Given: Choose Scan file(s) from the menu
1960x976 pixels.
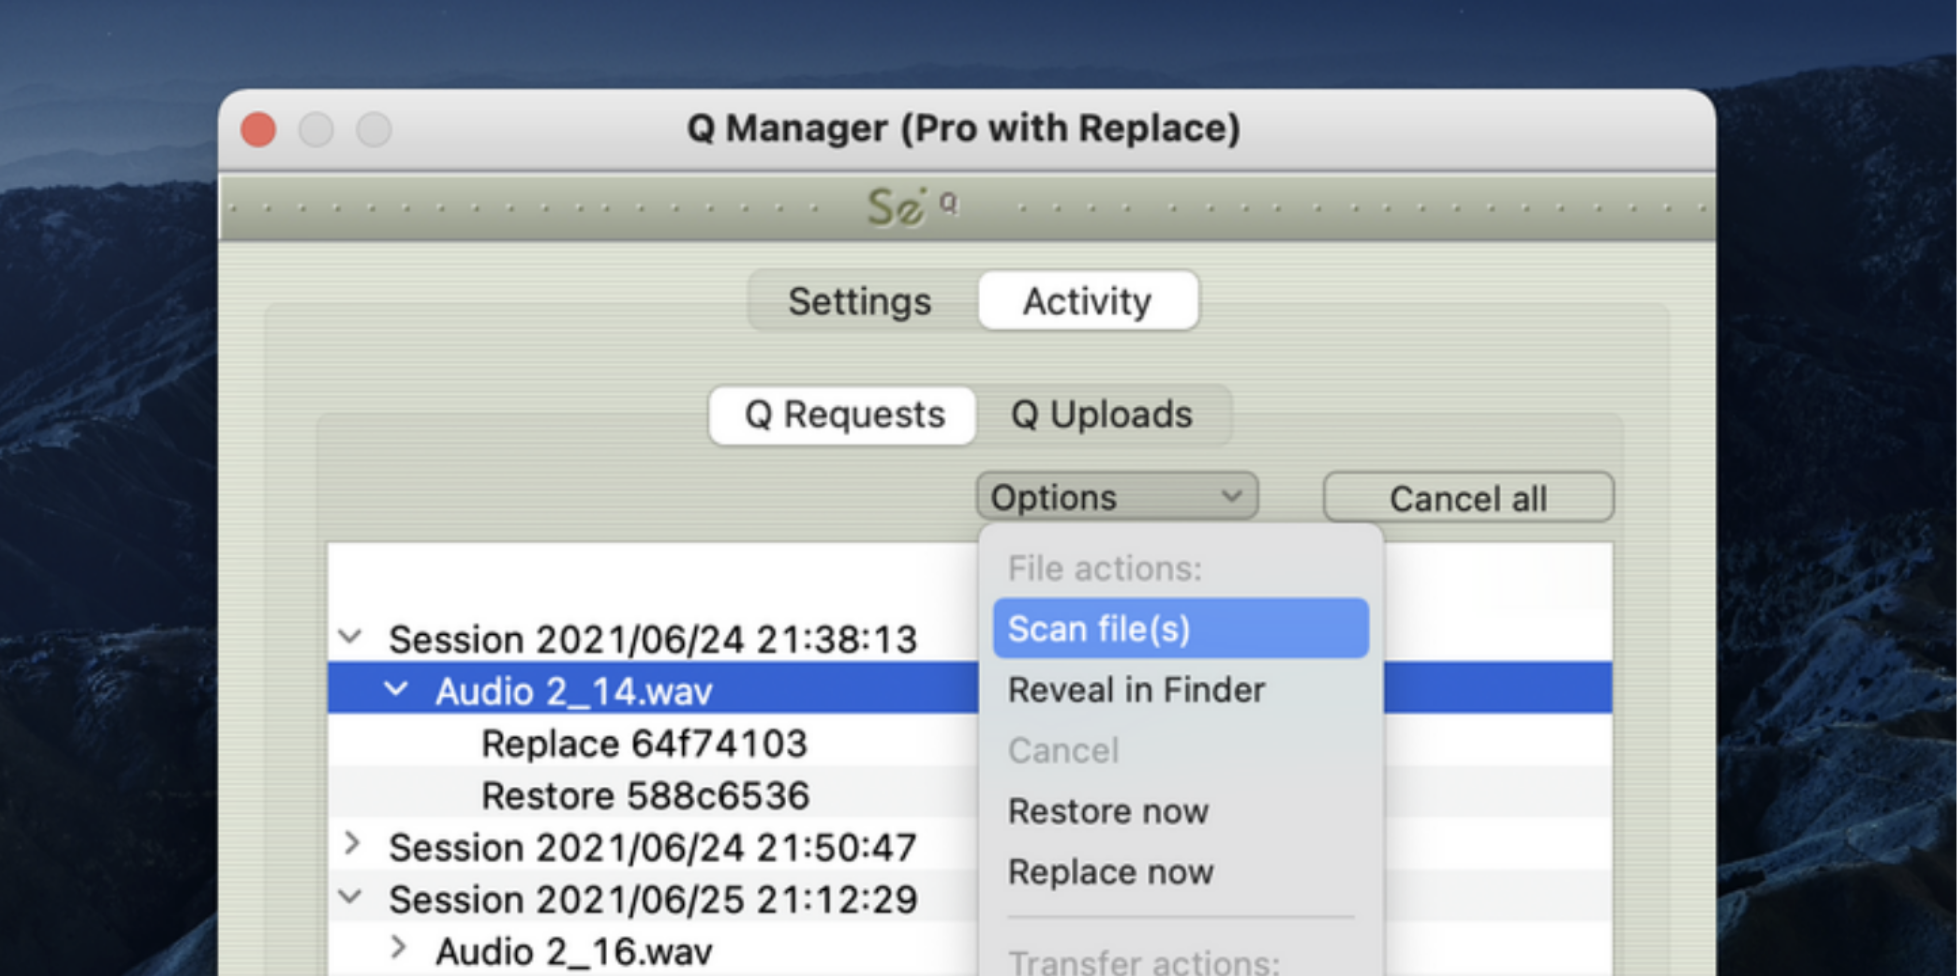Looking at the screenshot, I should pos(1180,629).
